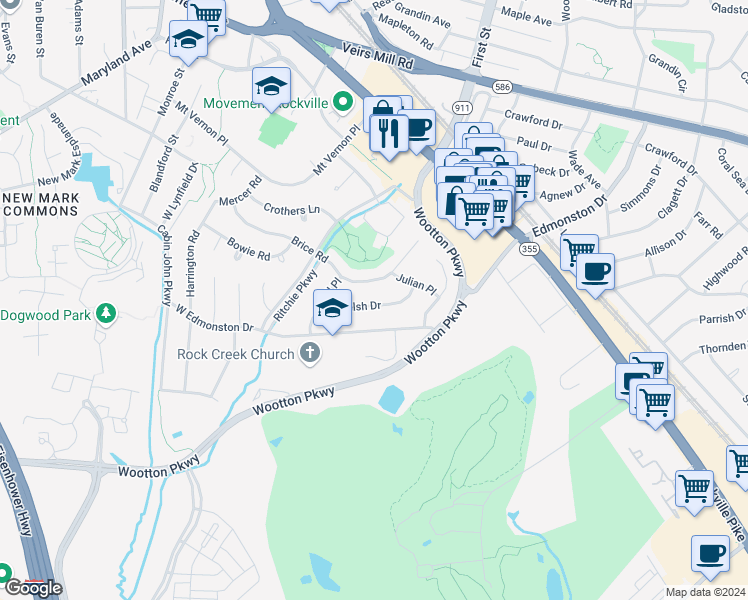This screenshot has height=600, width=748.
Task: Open the cafe marker near the Map data label
Action: click(710, 556)
